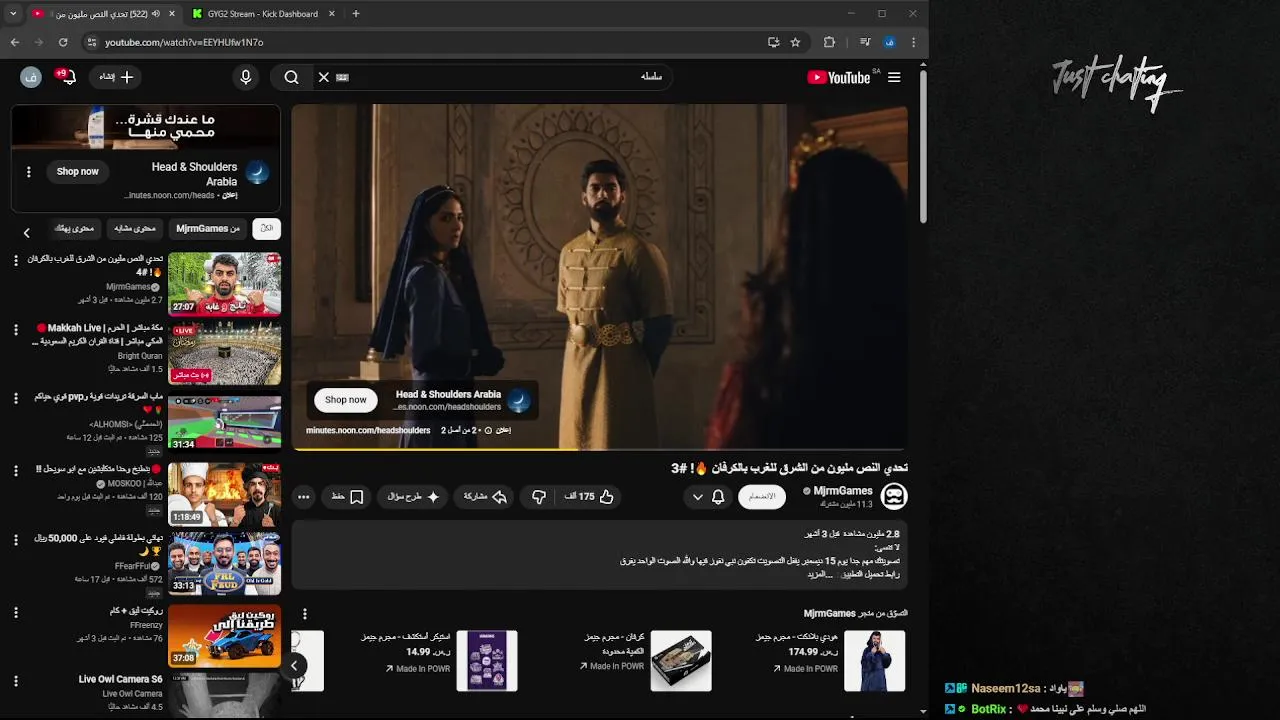The width and height of the screenshot is (1280, 720).
Task: Open the 27:07 snow challenge video thumbnail
Action: 224,284
